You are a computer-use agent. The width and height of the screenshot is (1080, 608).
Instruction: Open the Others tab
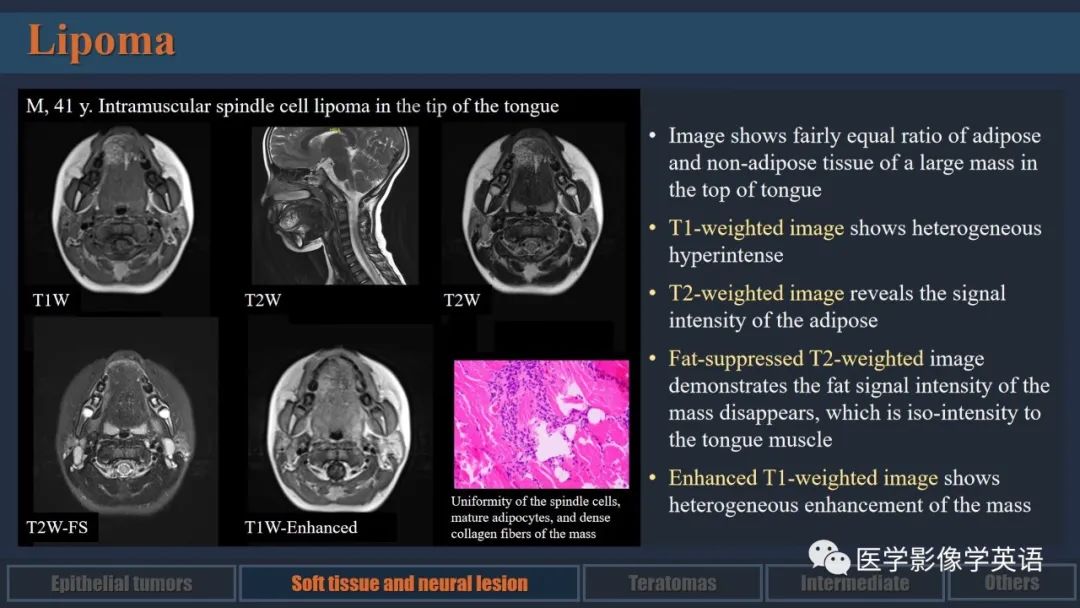(1012, 583)
